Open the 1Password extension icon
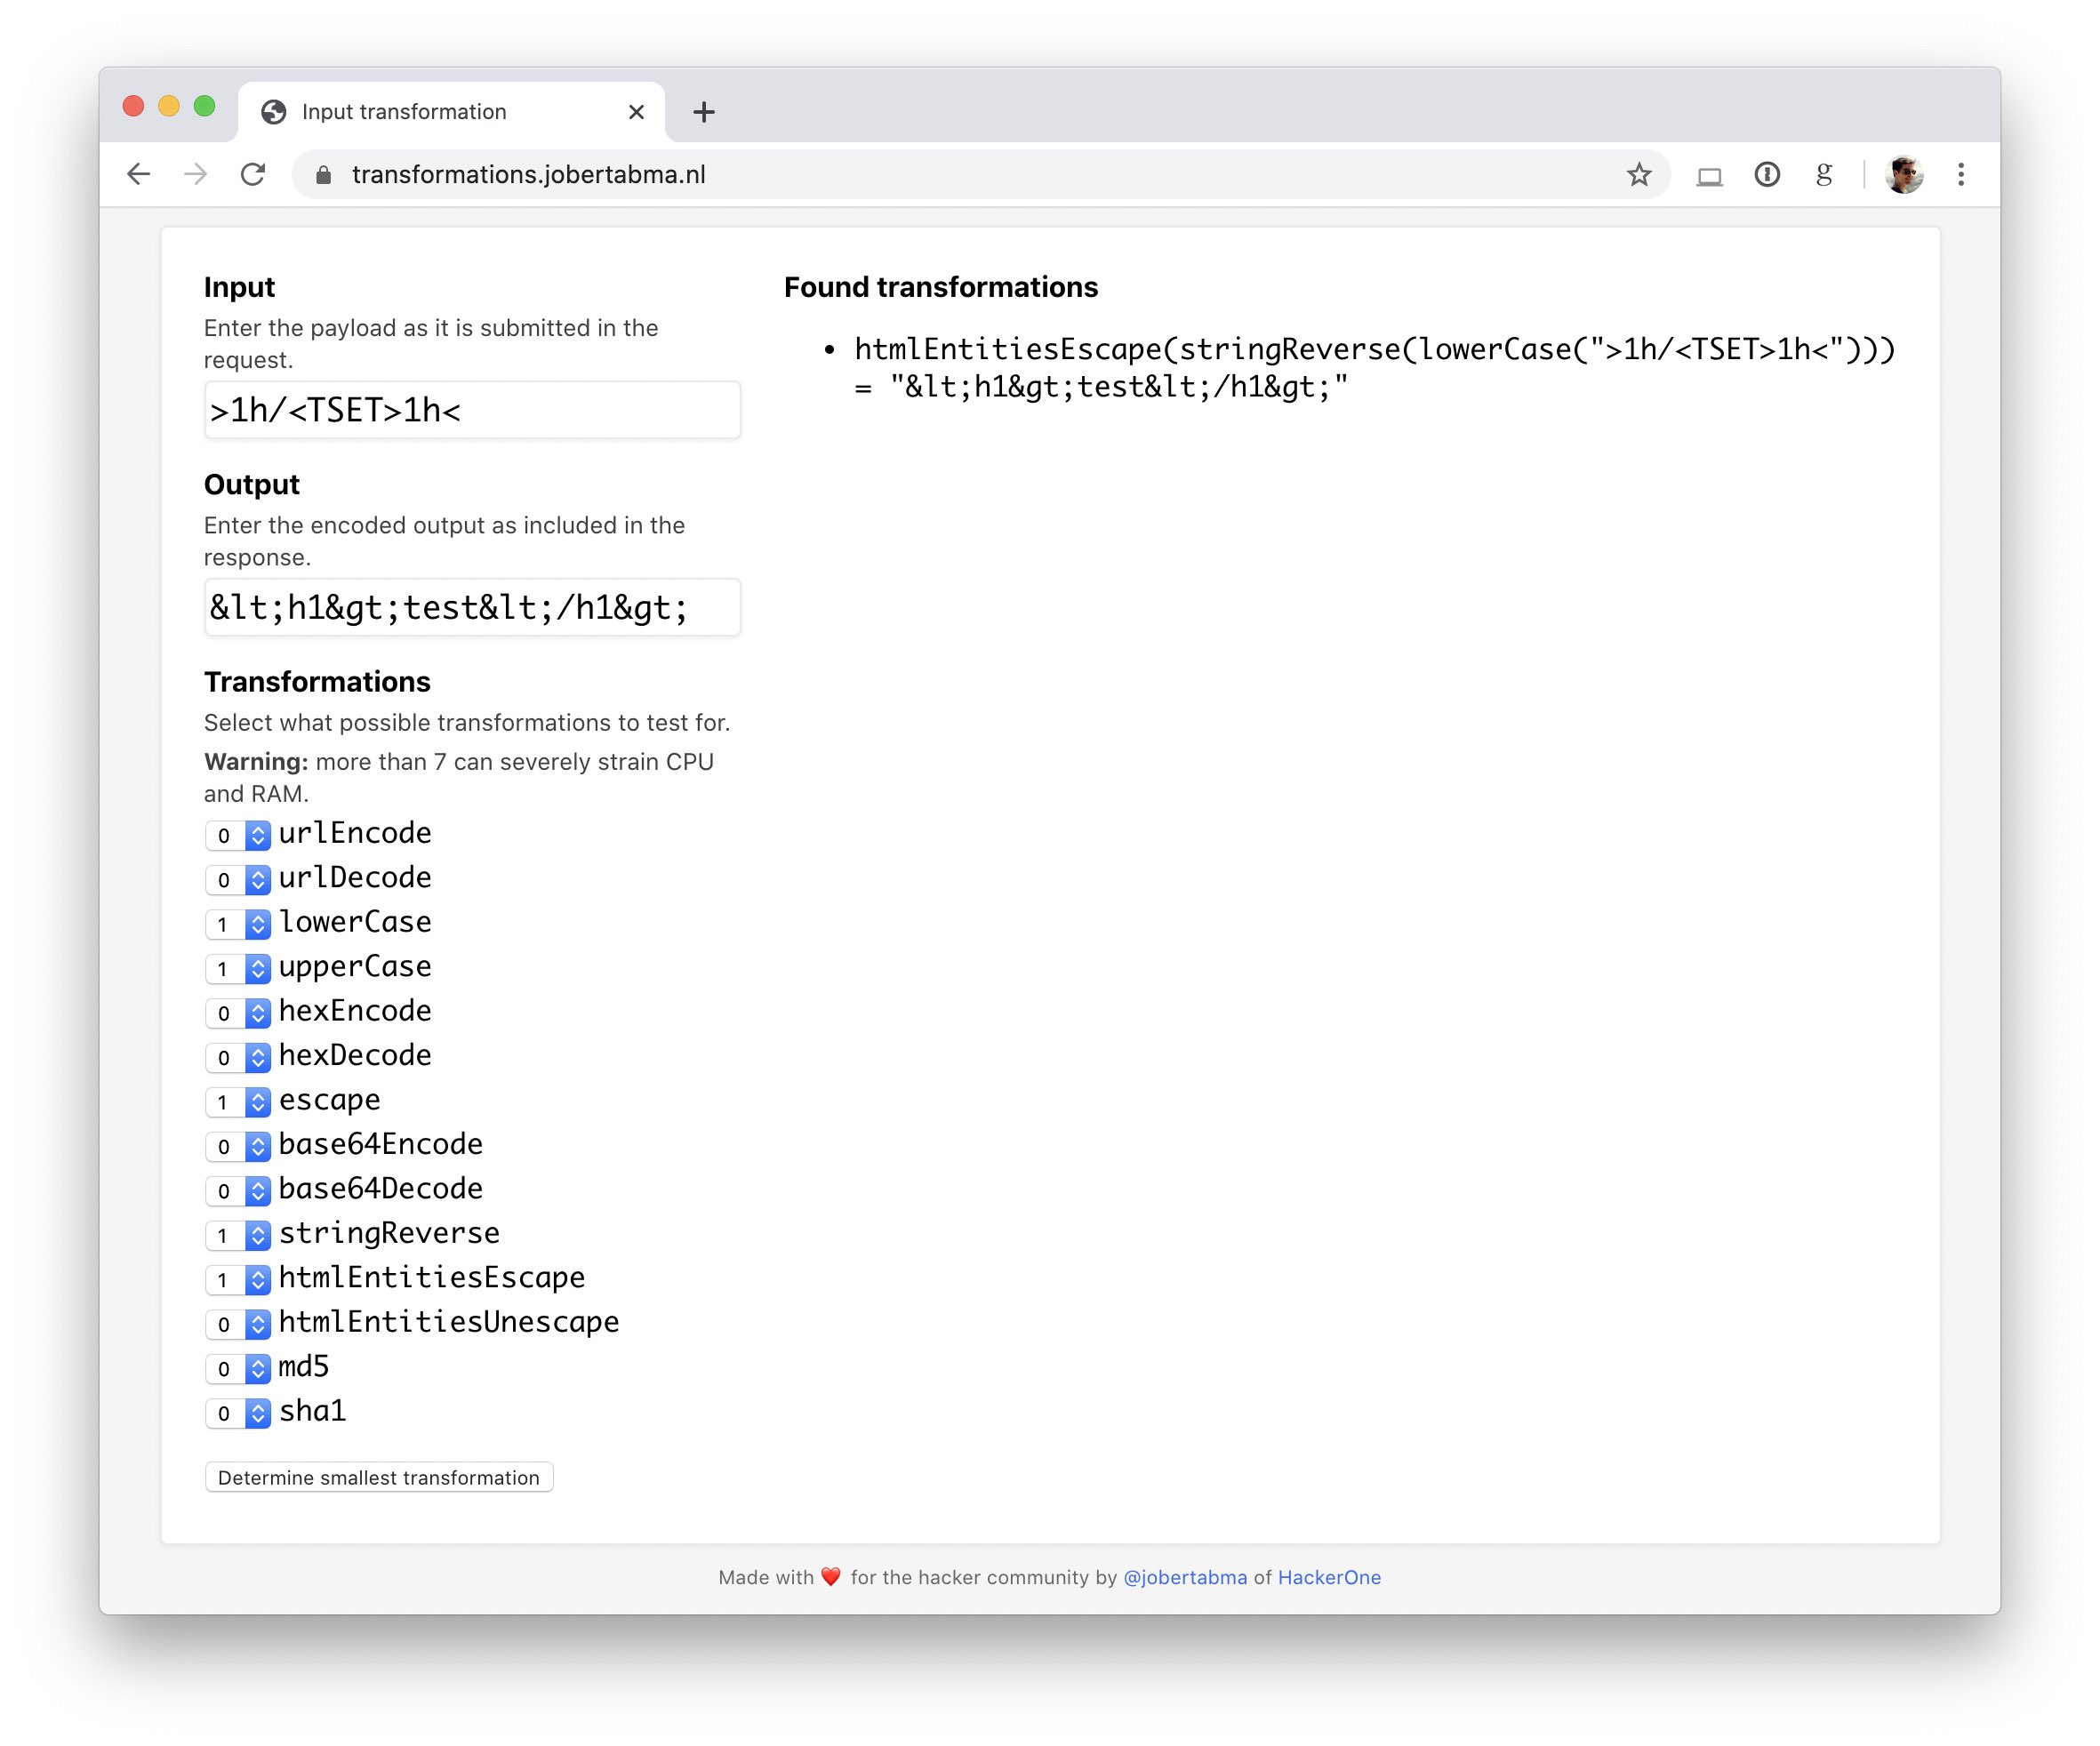 click(x=1767, y=175)
